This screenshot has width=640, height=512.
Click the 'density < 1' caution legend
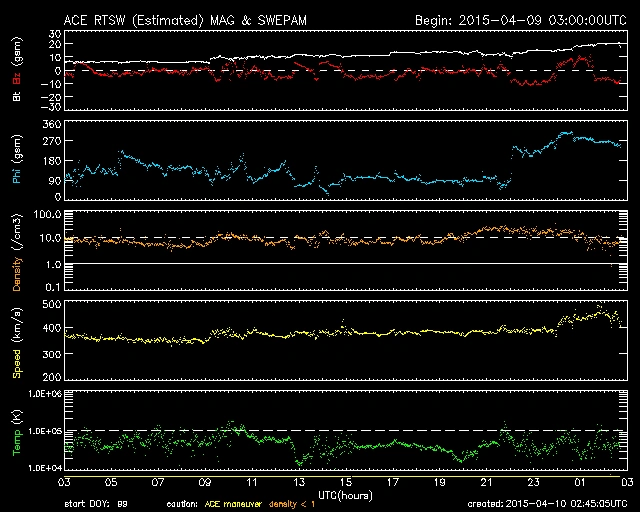point(292,504)
